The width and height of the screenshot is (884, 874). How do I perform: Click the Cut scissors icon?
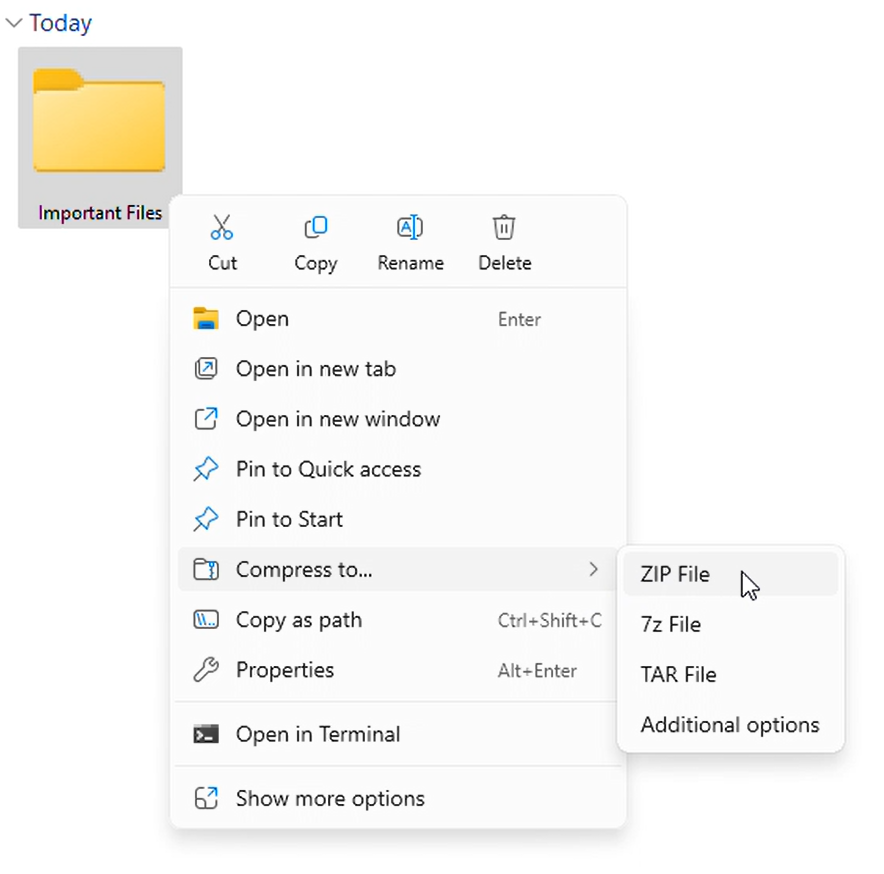tap(222, 227)
